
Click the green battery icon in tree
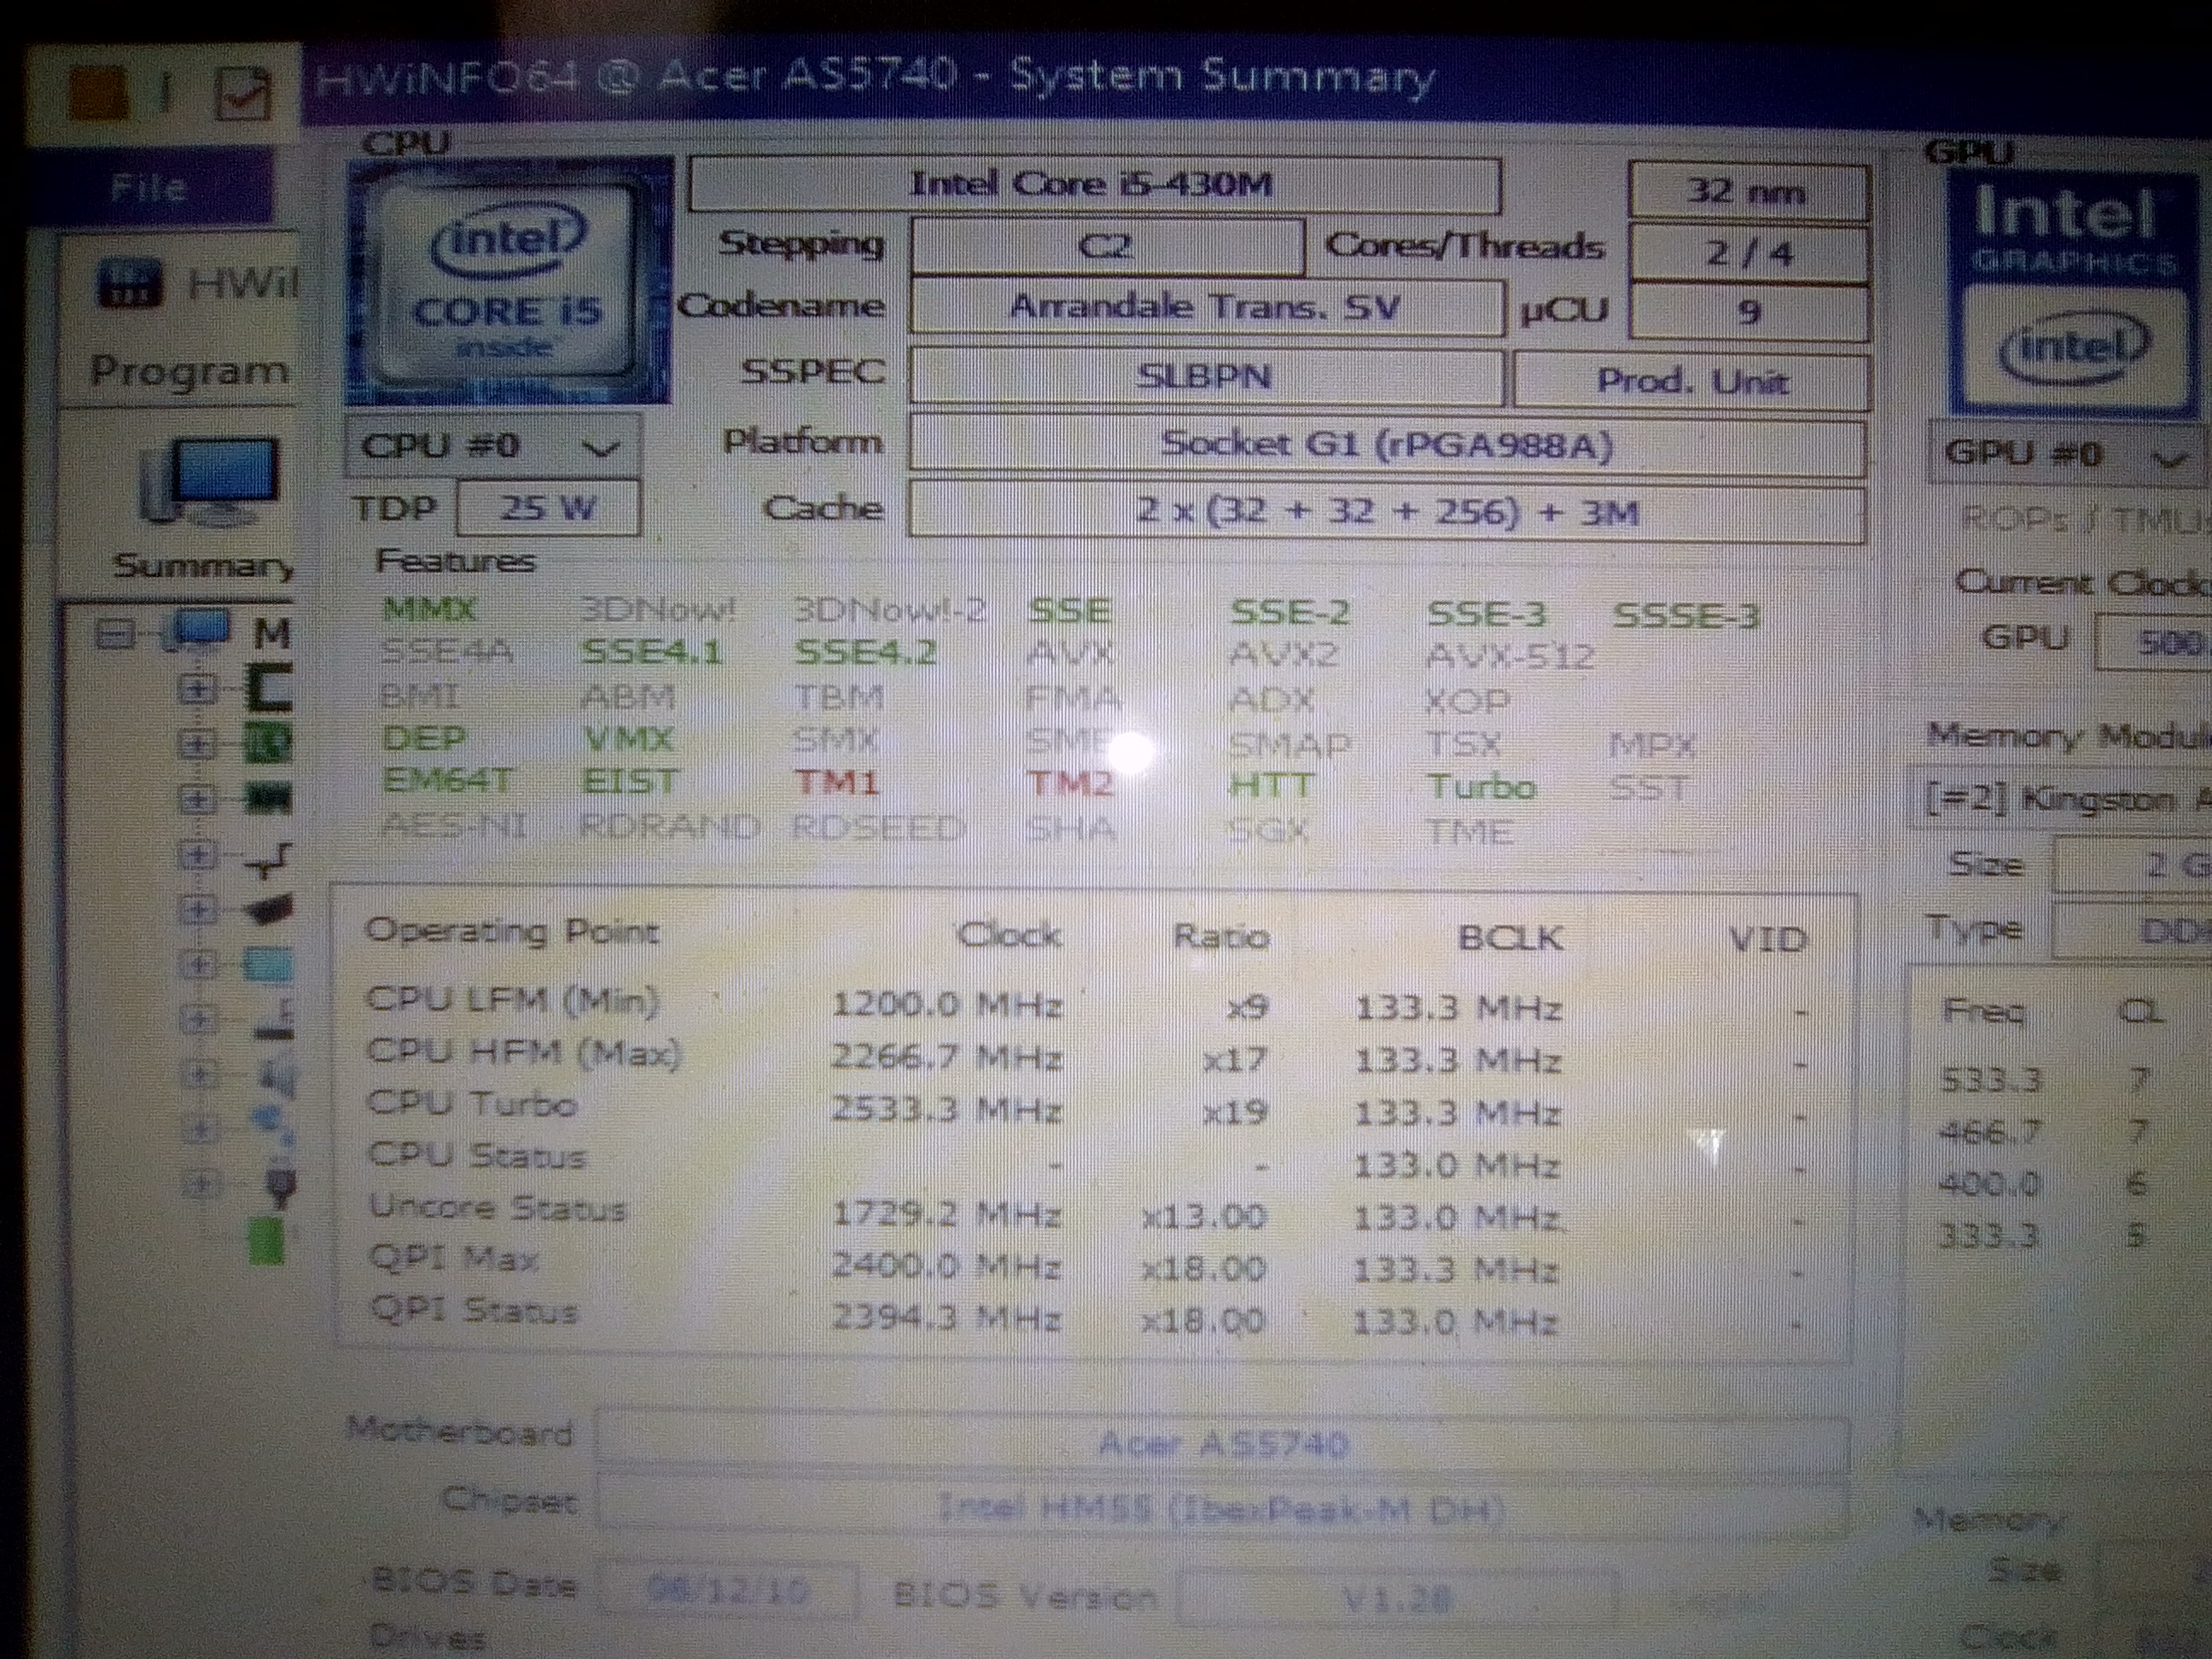click(x=266, y=1240)
